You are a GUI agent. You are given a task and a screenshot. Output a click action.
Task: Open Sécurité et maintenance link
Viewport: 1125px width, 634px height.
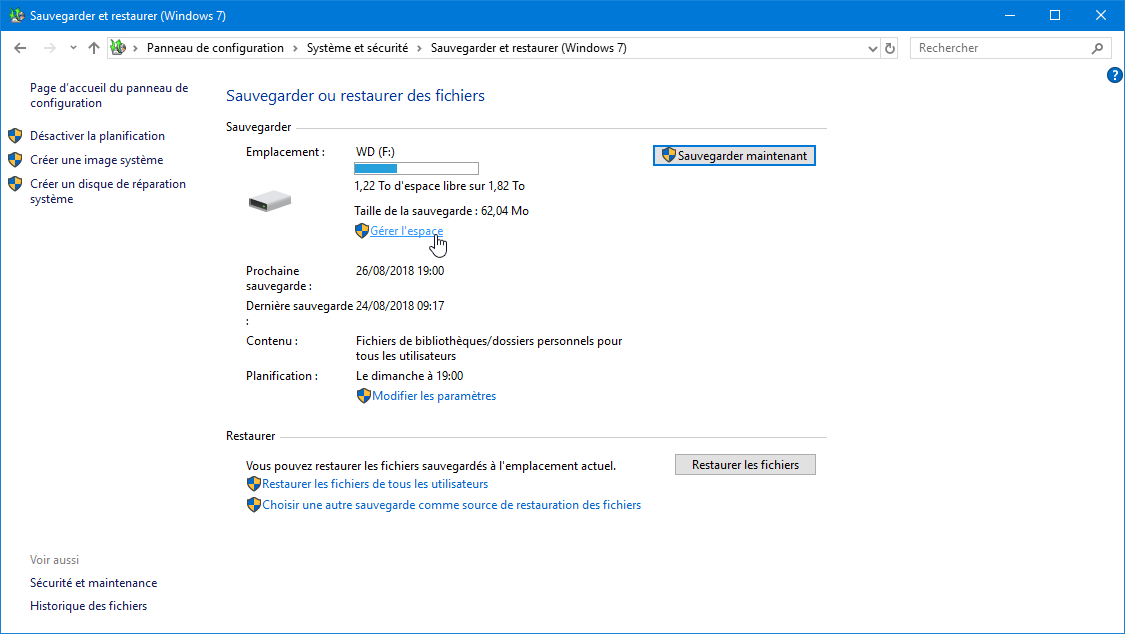click(x=93, y=583)
